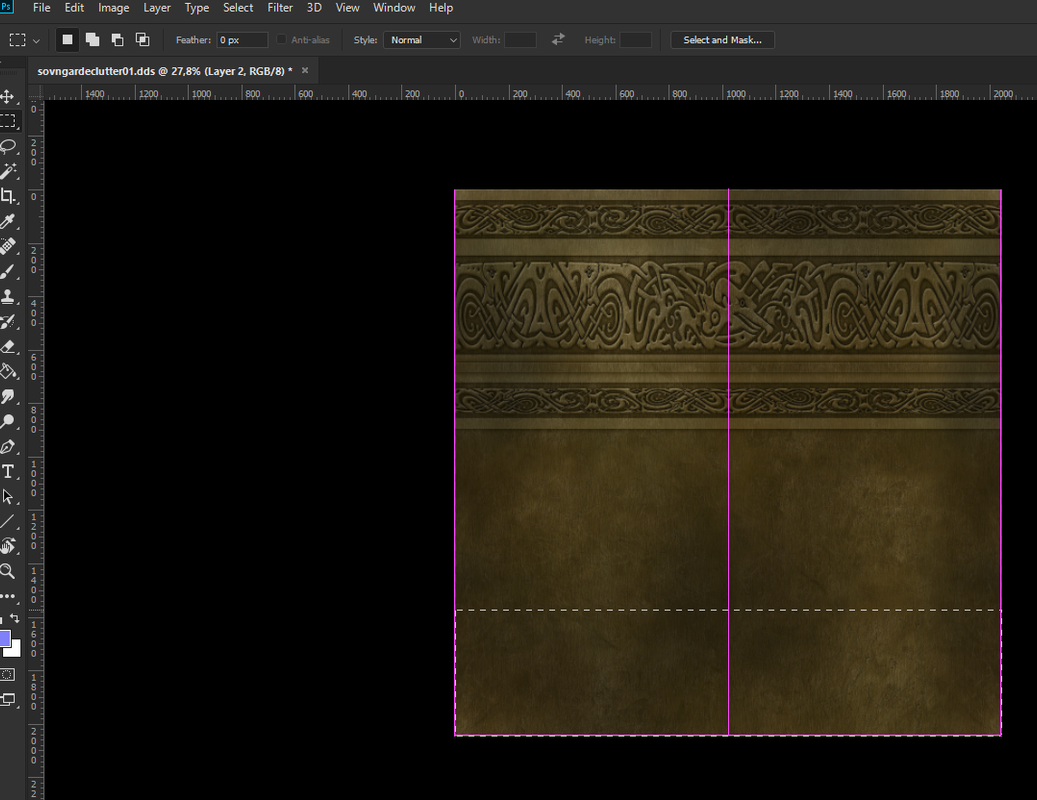Click the Feather value field
This screenshot has height=800, width=1037.
coord(243,40)
